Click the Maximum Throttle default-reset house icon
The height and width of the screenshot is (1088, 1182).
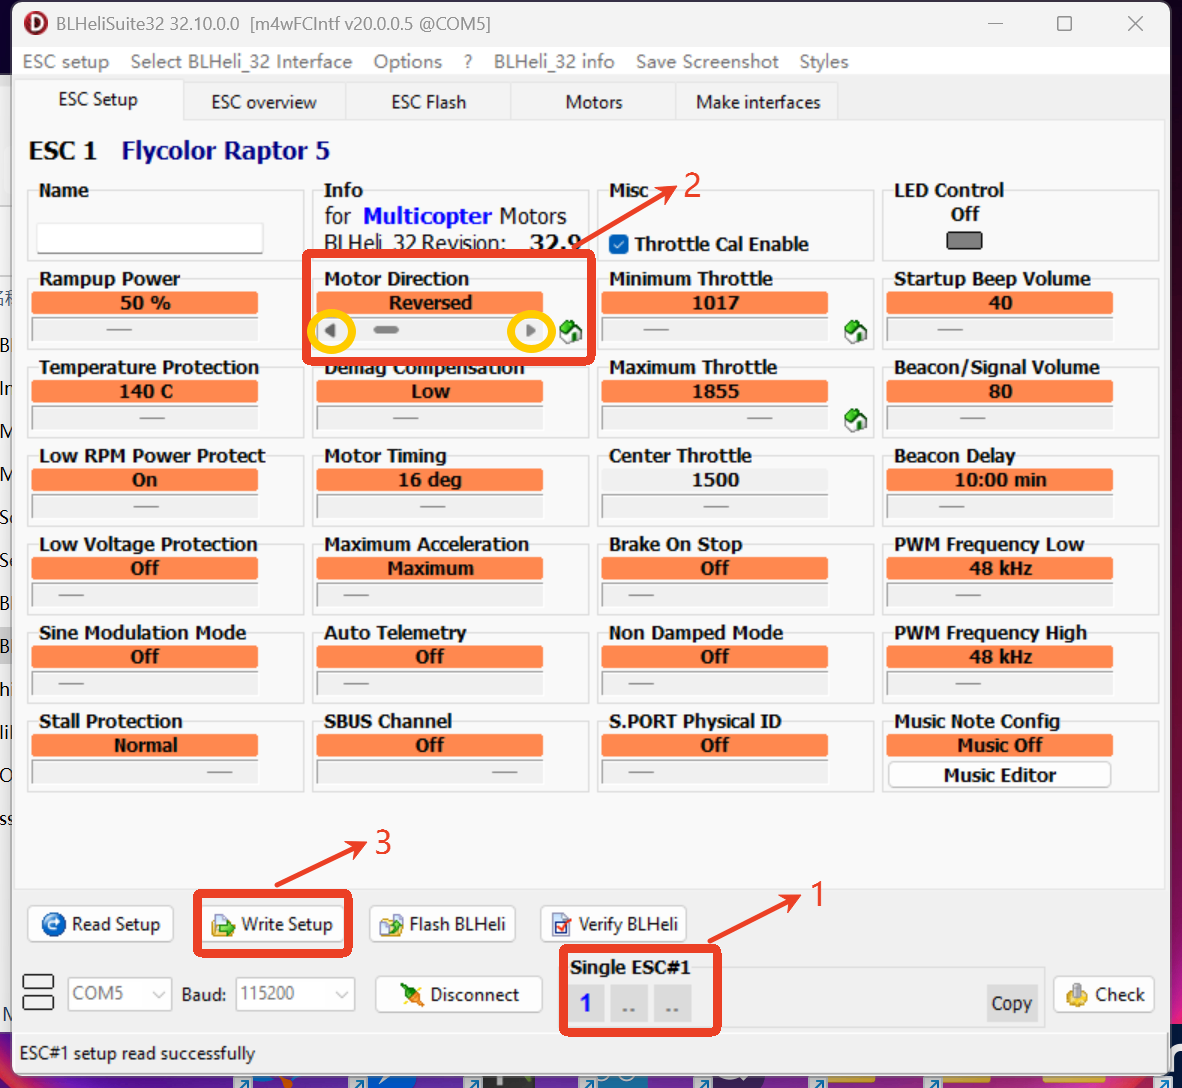coord(856,419)
